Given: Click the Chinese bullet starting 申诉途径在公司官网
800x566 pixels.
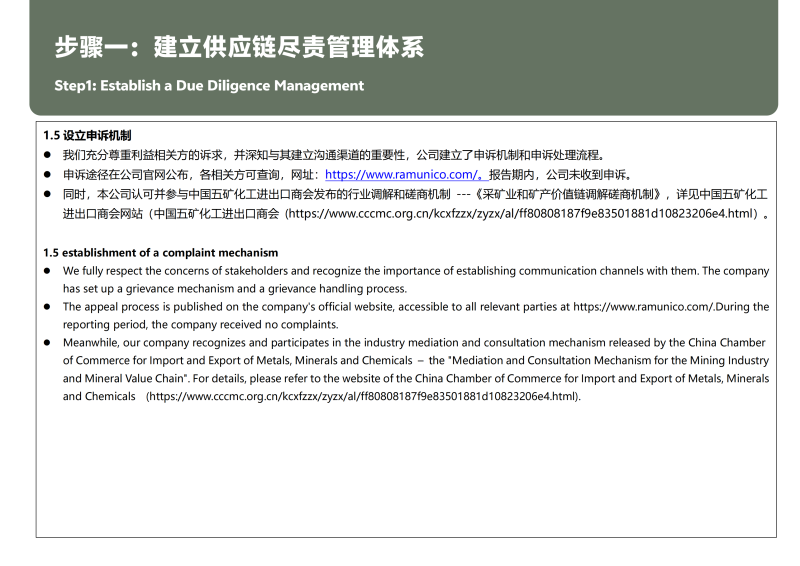Looking at the screenshot, I should coord(190,175).
